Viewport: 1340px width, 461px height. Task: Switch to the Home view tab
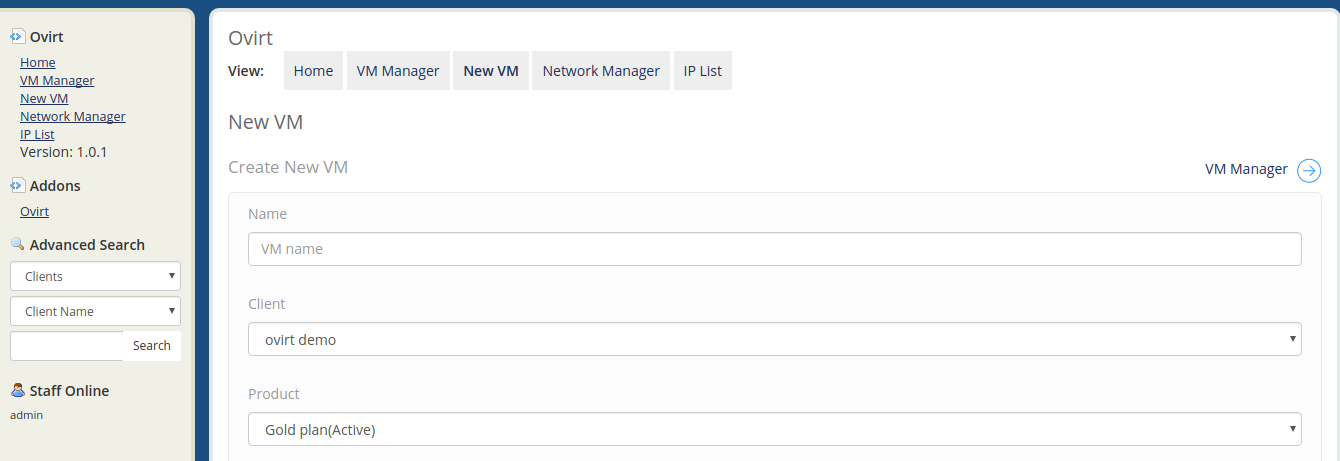[x=313, y=71]
